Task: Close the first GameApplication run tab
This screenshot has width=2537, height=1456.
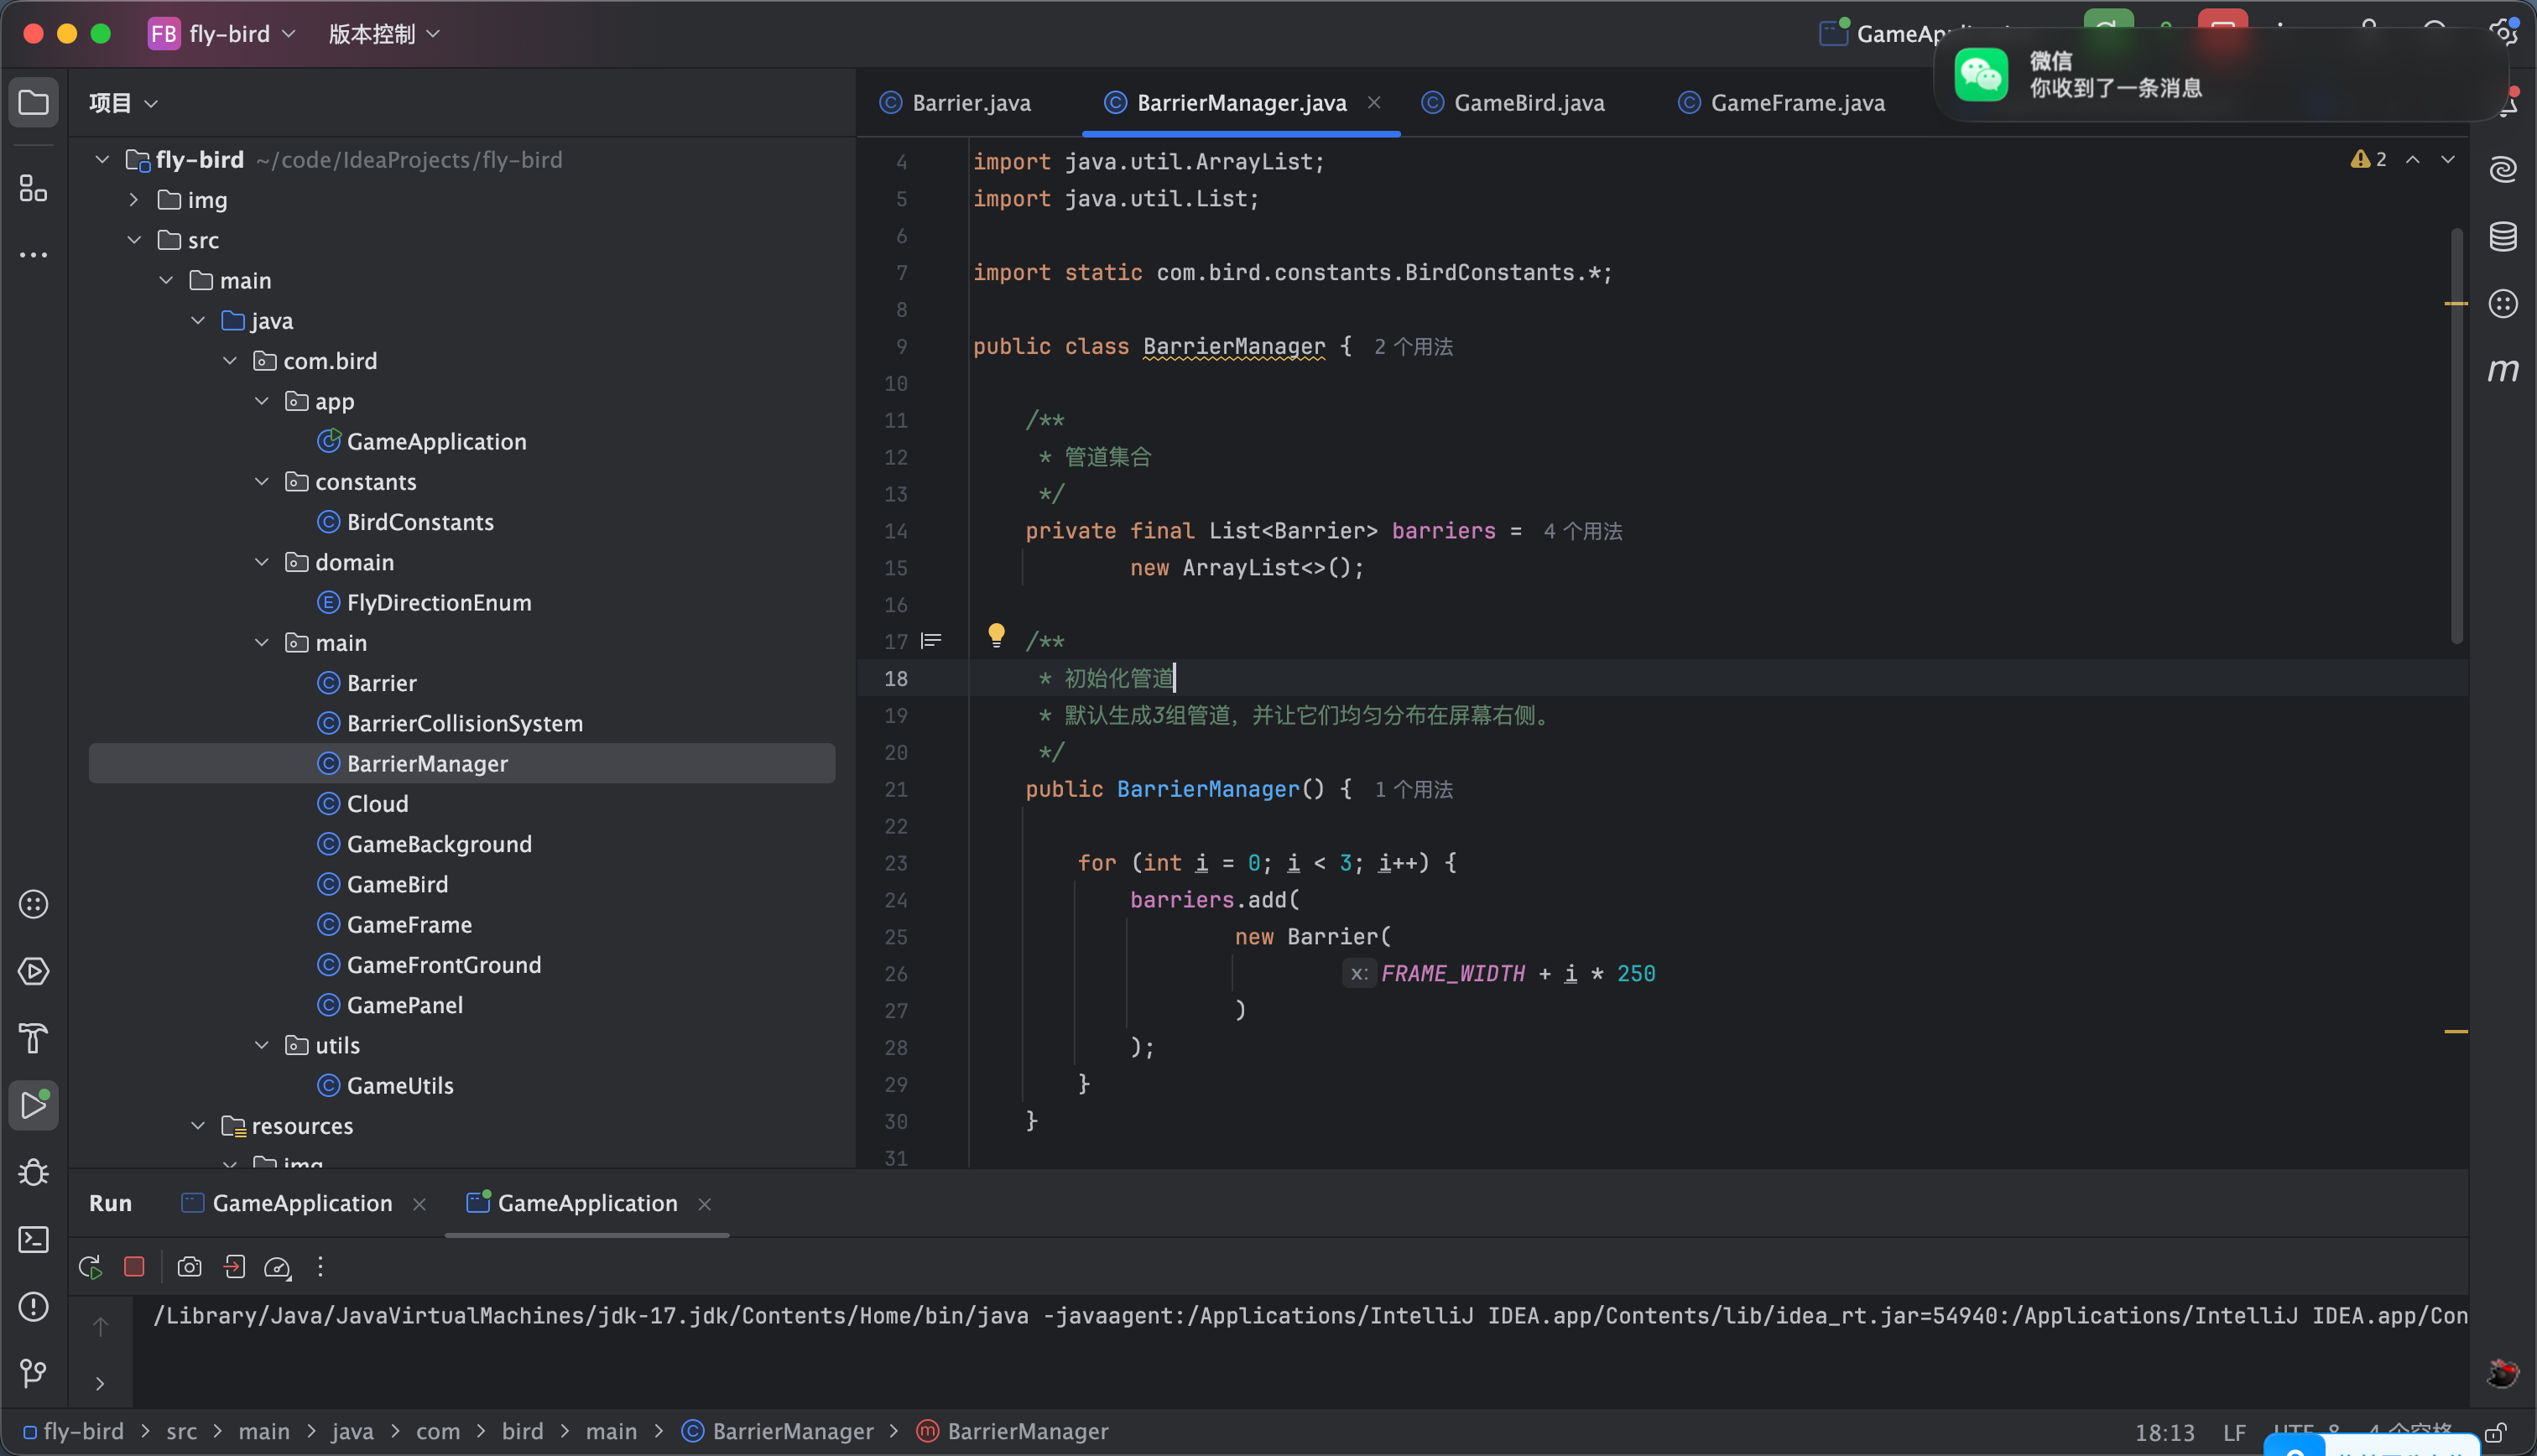Action: tap(419, 1204)
